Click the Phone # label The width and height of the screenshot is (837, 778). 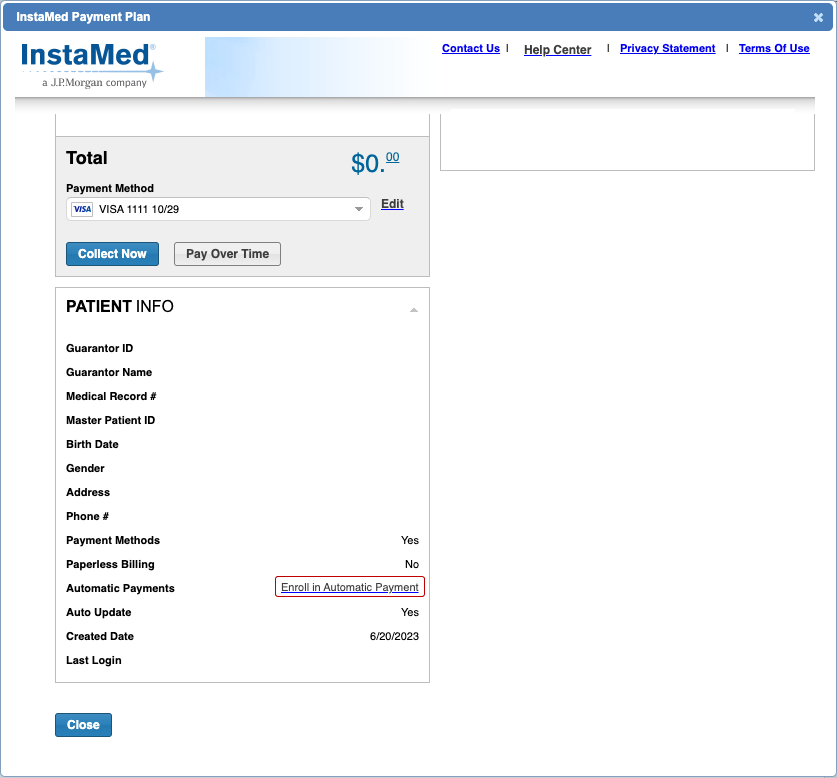(x=88, y=516)
